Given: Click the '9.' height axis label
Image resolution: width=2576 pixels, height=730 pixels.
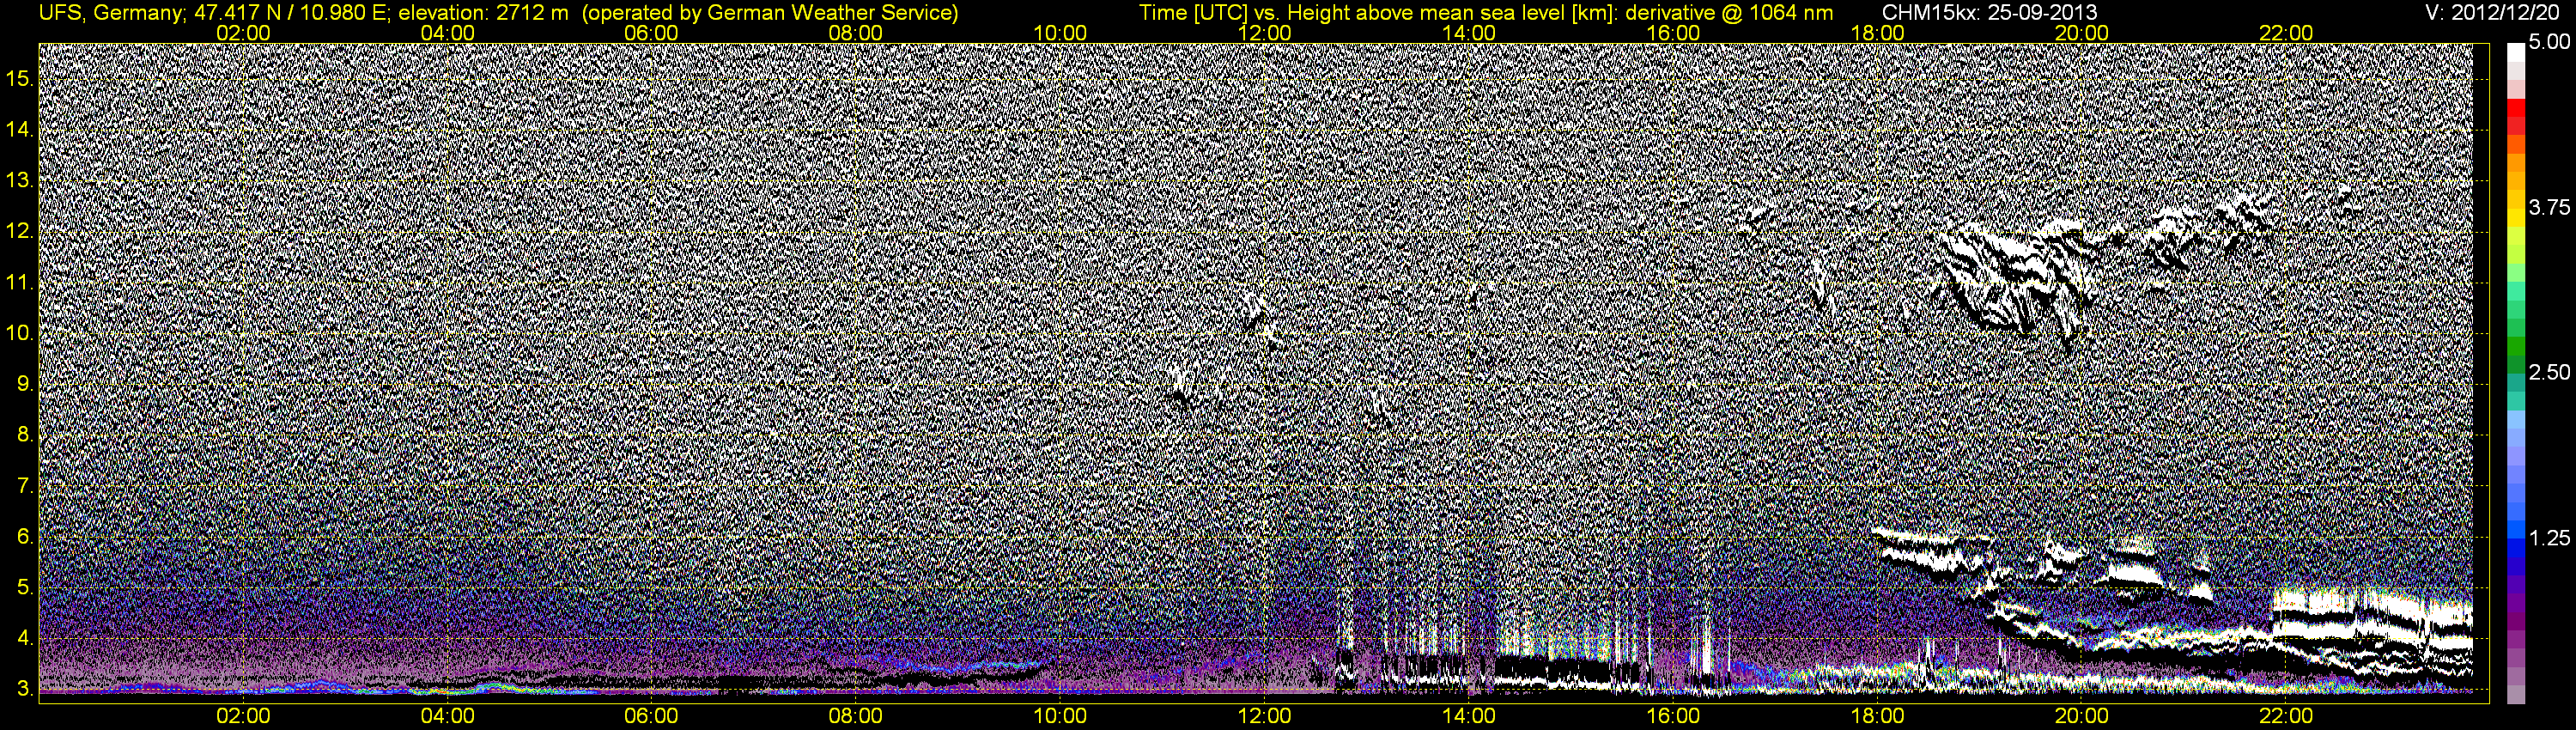Looking at the screenshot, I should 25,384.
